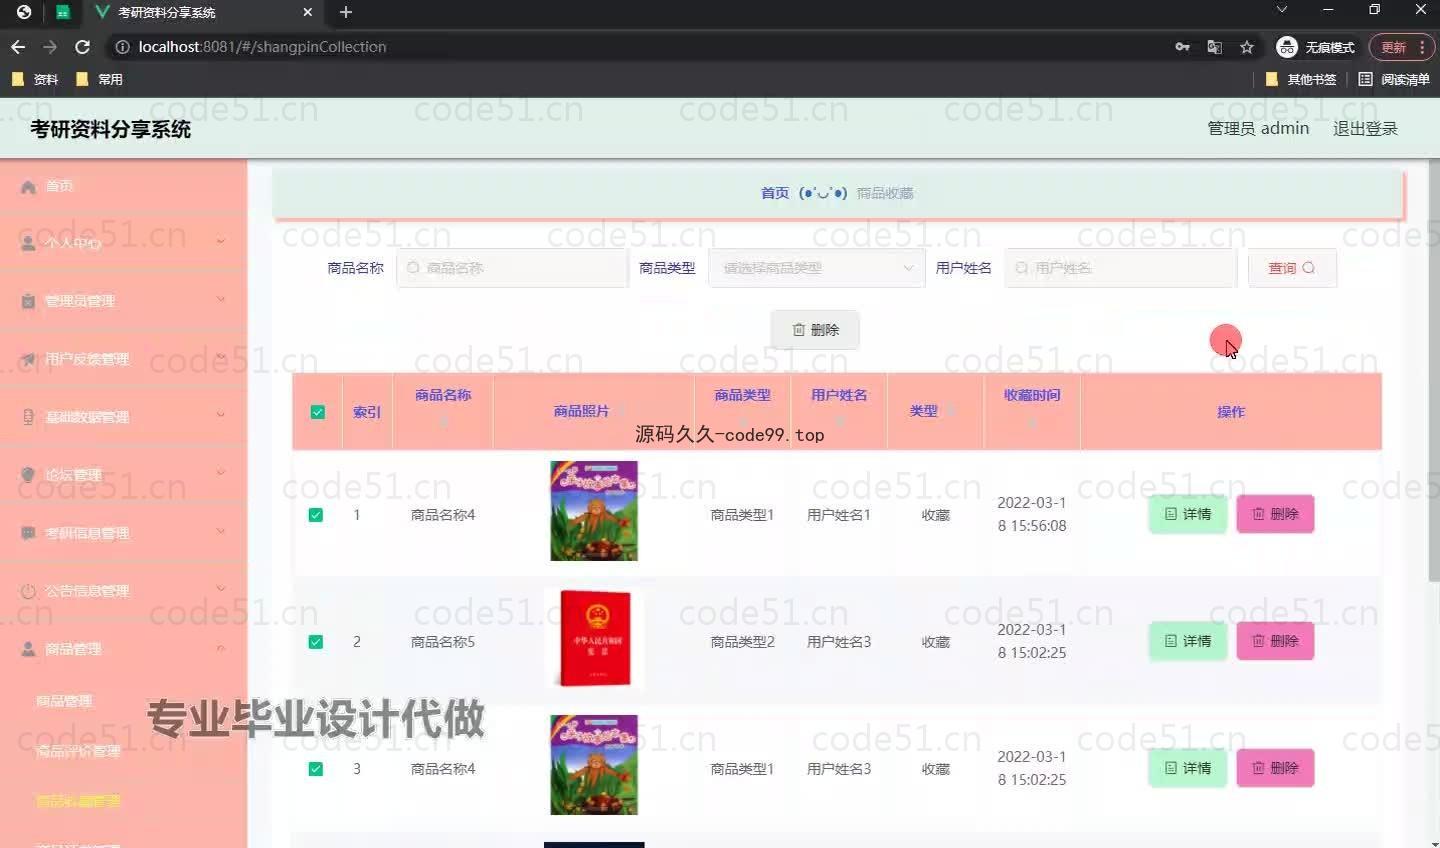Open the 常用 bookmarks folder

click(x=99, y=79)
